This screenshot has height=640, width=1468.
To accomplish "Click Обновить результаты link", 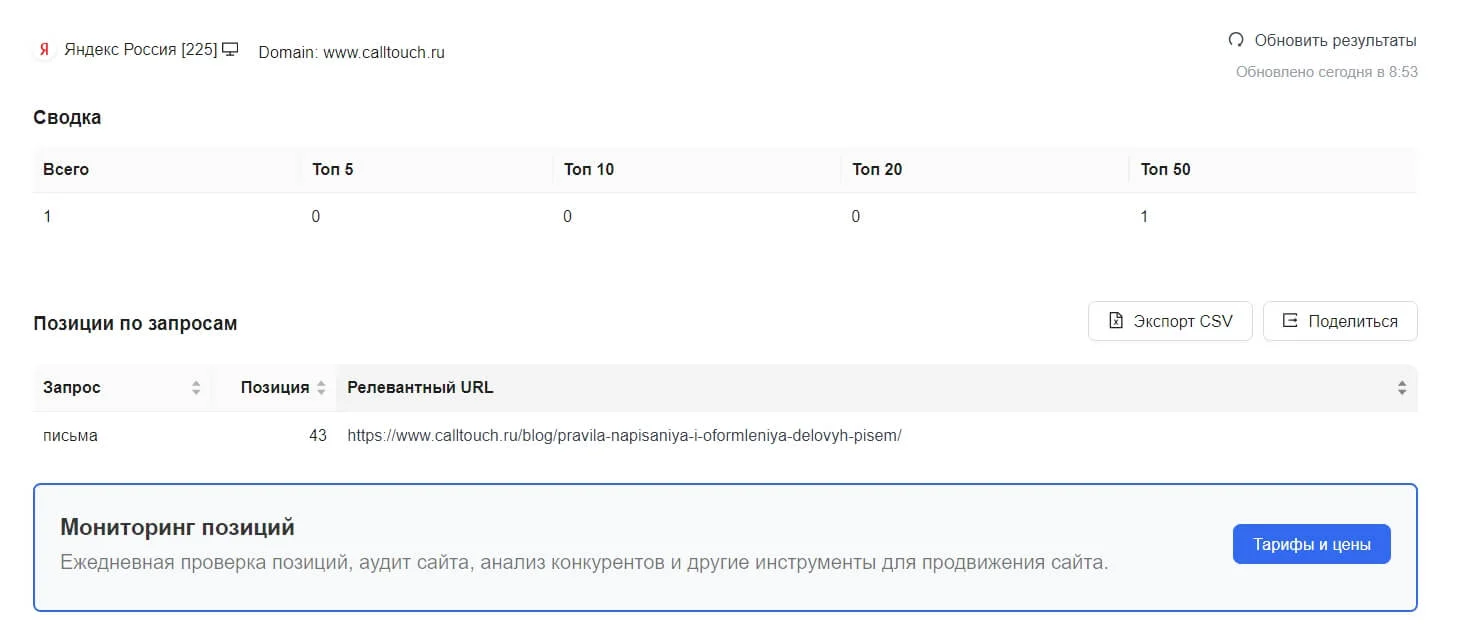I will click(1335, 41).
